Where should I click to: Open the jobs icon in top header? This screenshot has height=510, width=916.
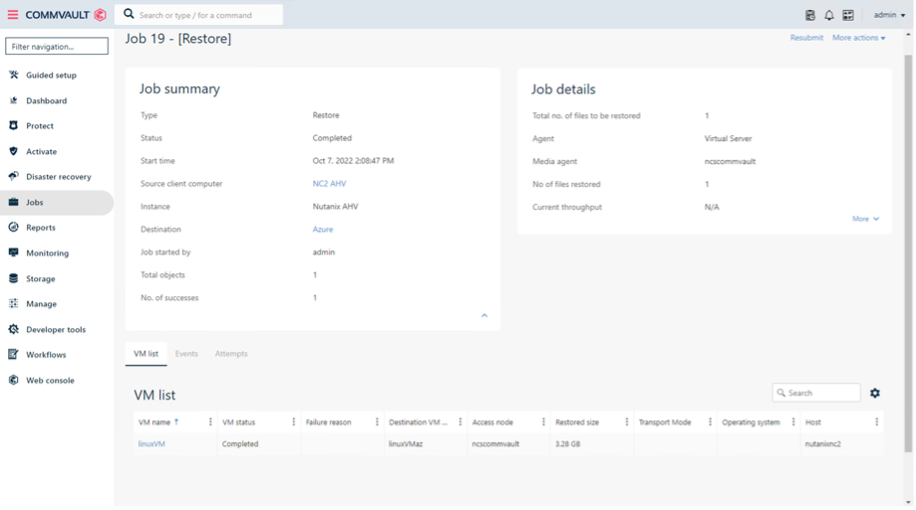[810, 15]
